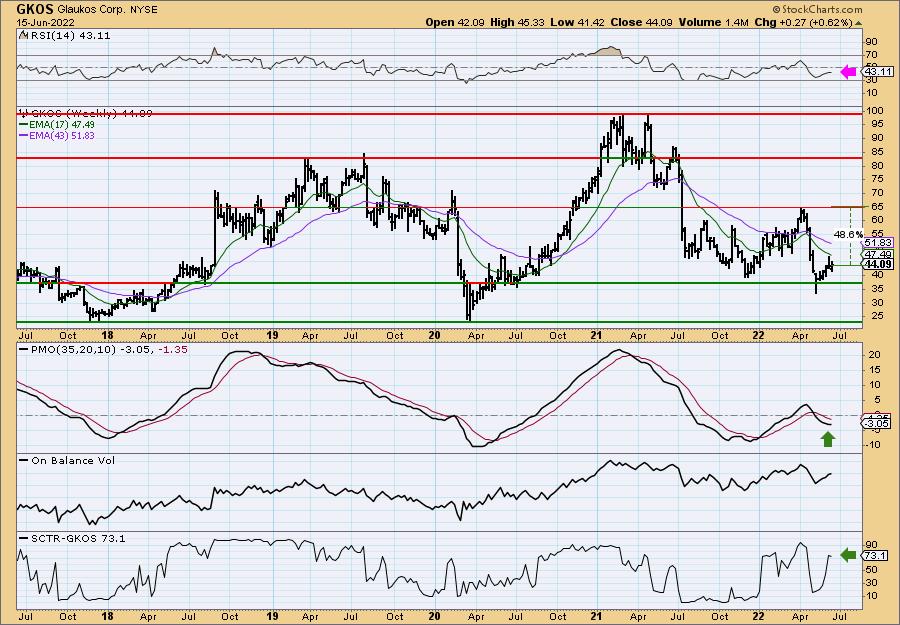Click the Close 44.09 header value

641,22
